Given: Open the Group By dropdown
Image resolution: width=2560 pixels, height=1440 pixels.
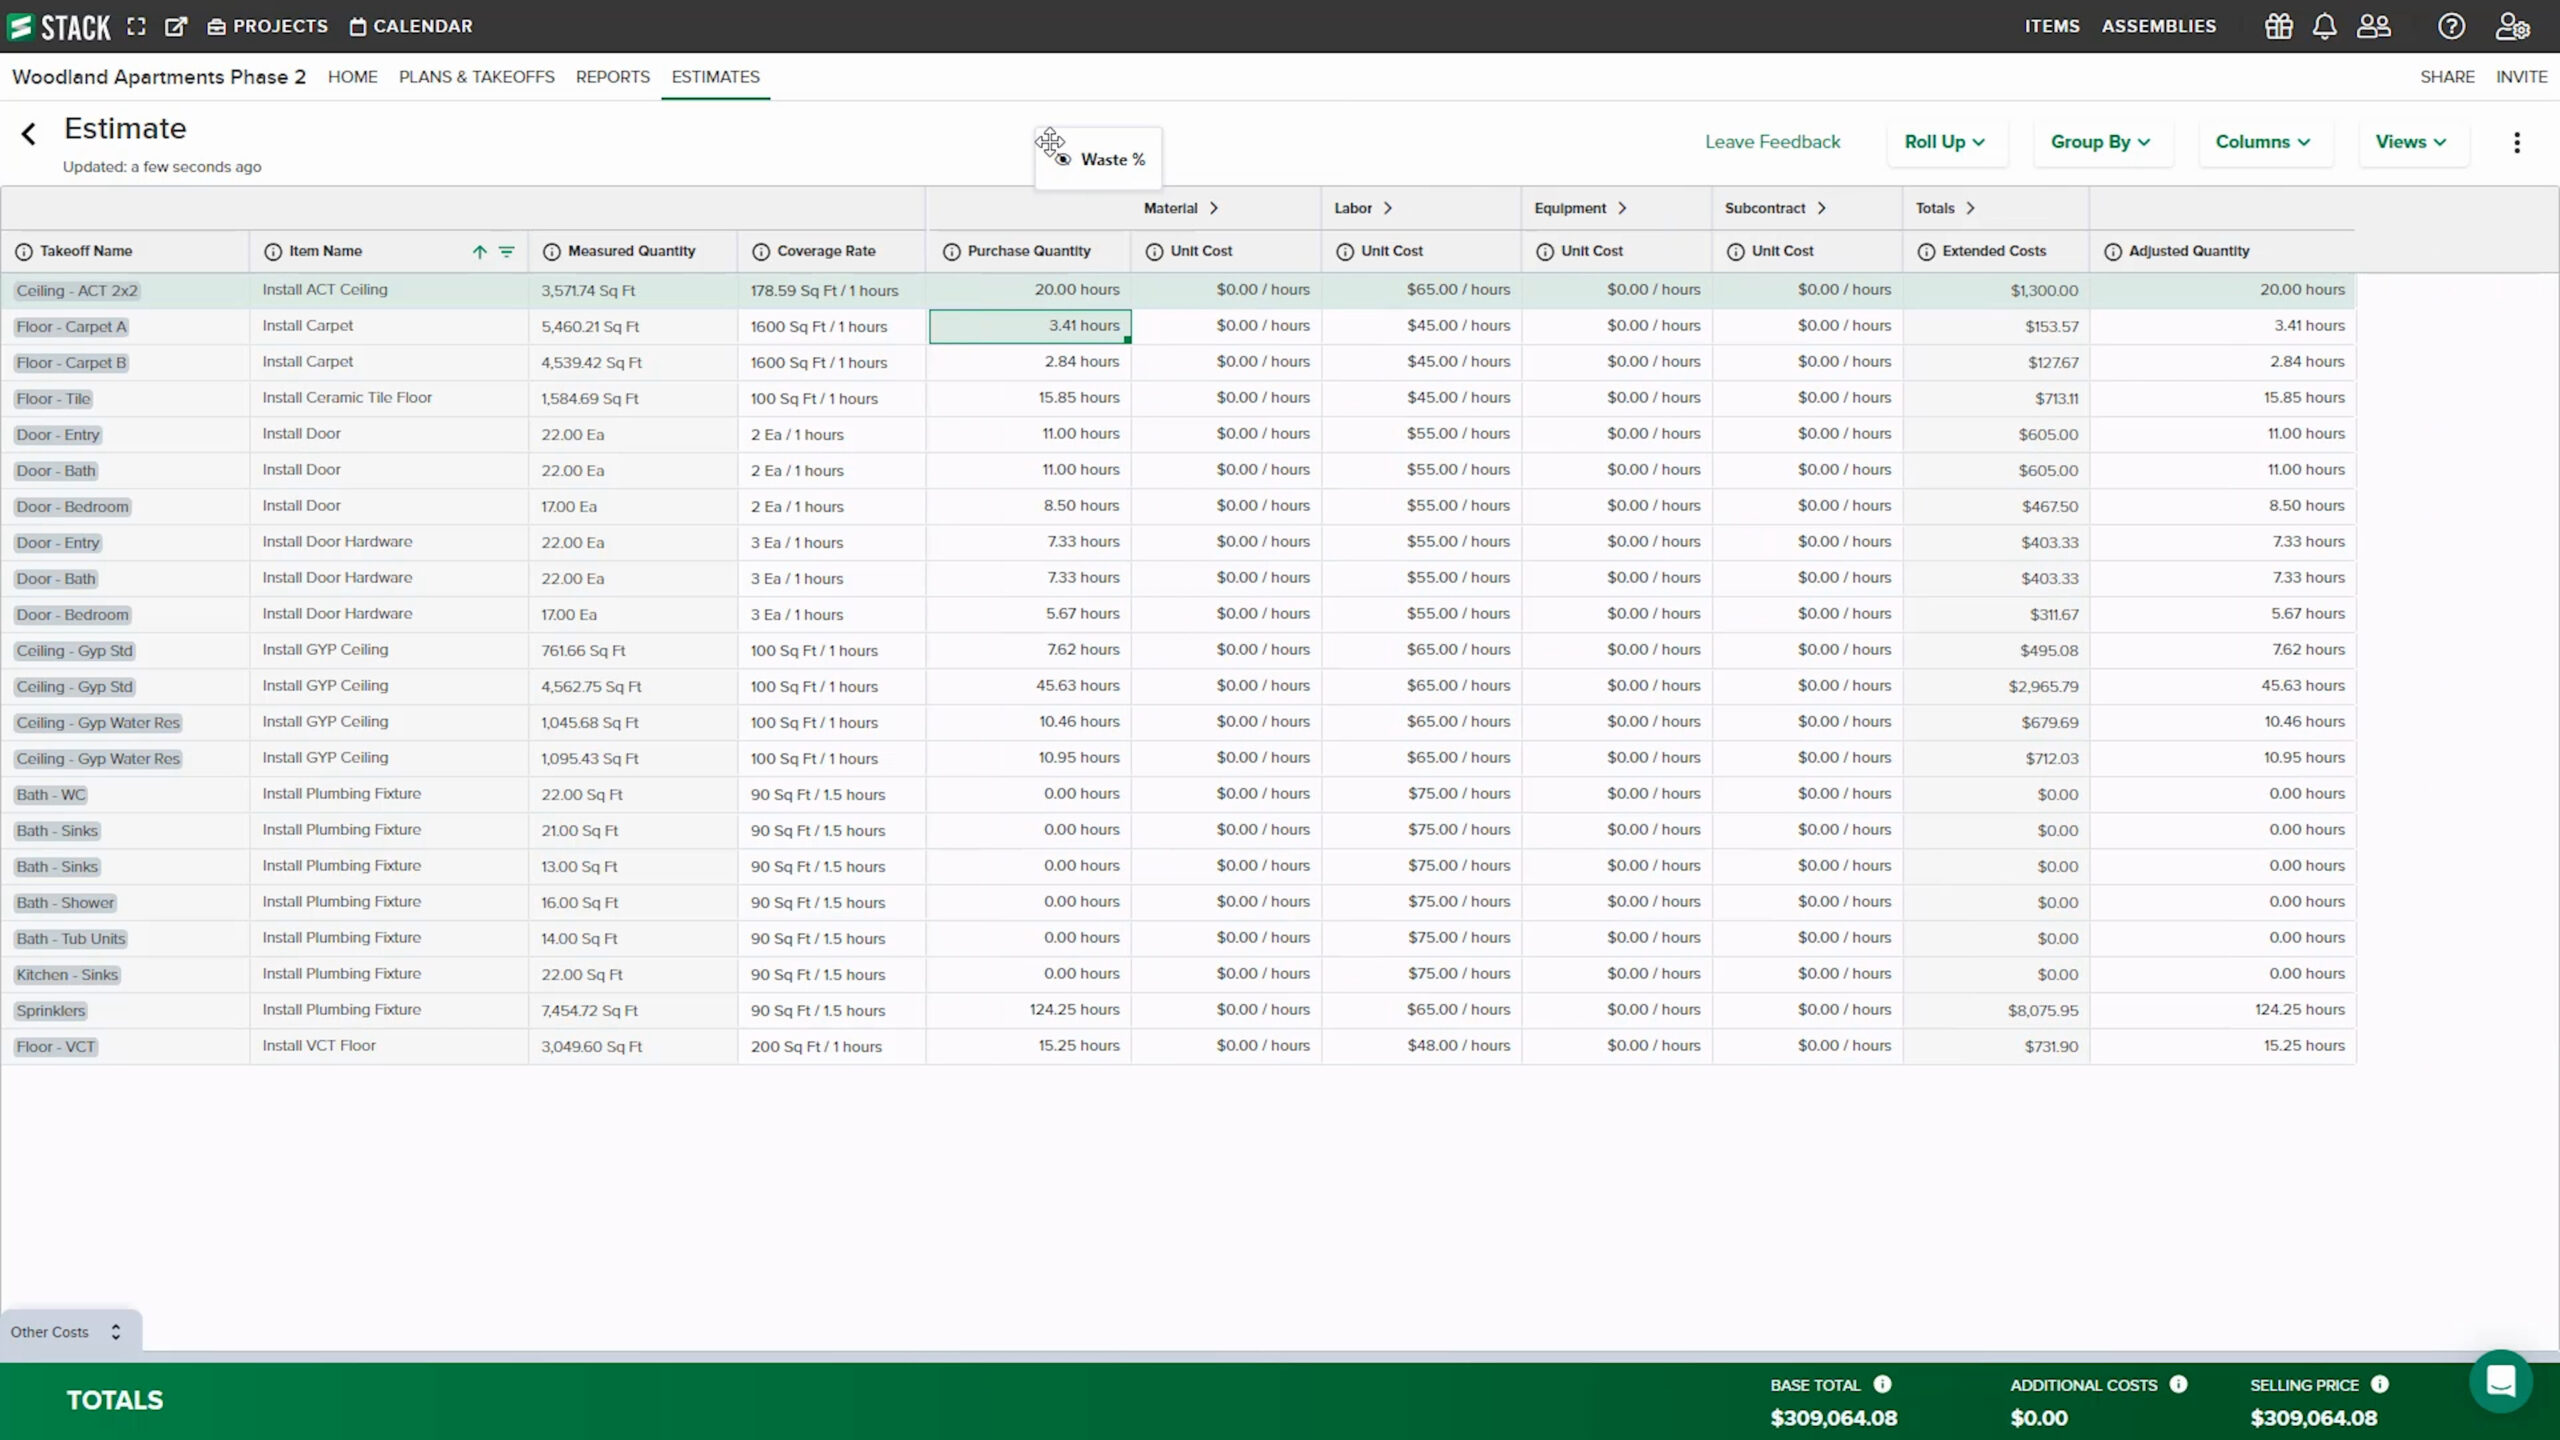Looking at the screenshot, I should coord(2102,142).
